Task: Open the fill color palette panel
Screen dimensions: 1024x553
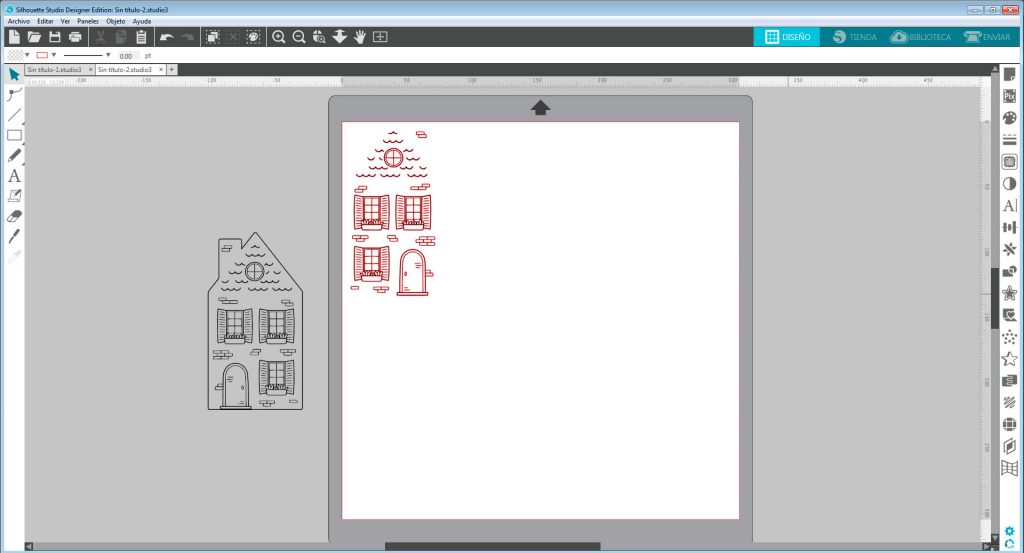Action: [1010, 118]
